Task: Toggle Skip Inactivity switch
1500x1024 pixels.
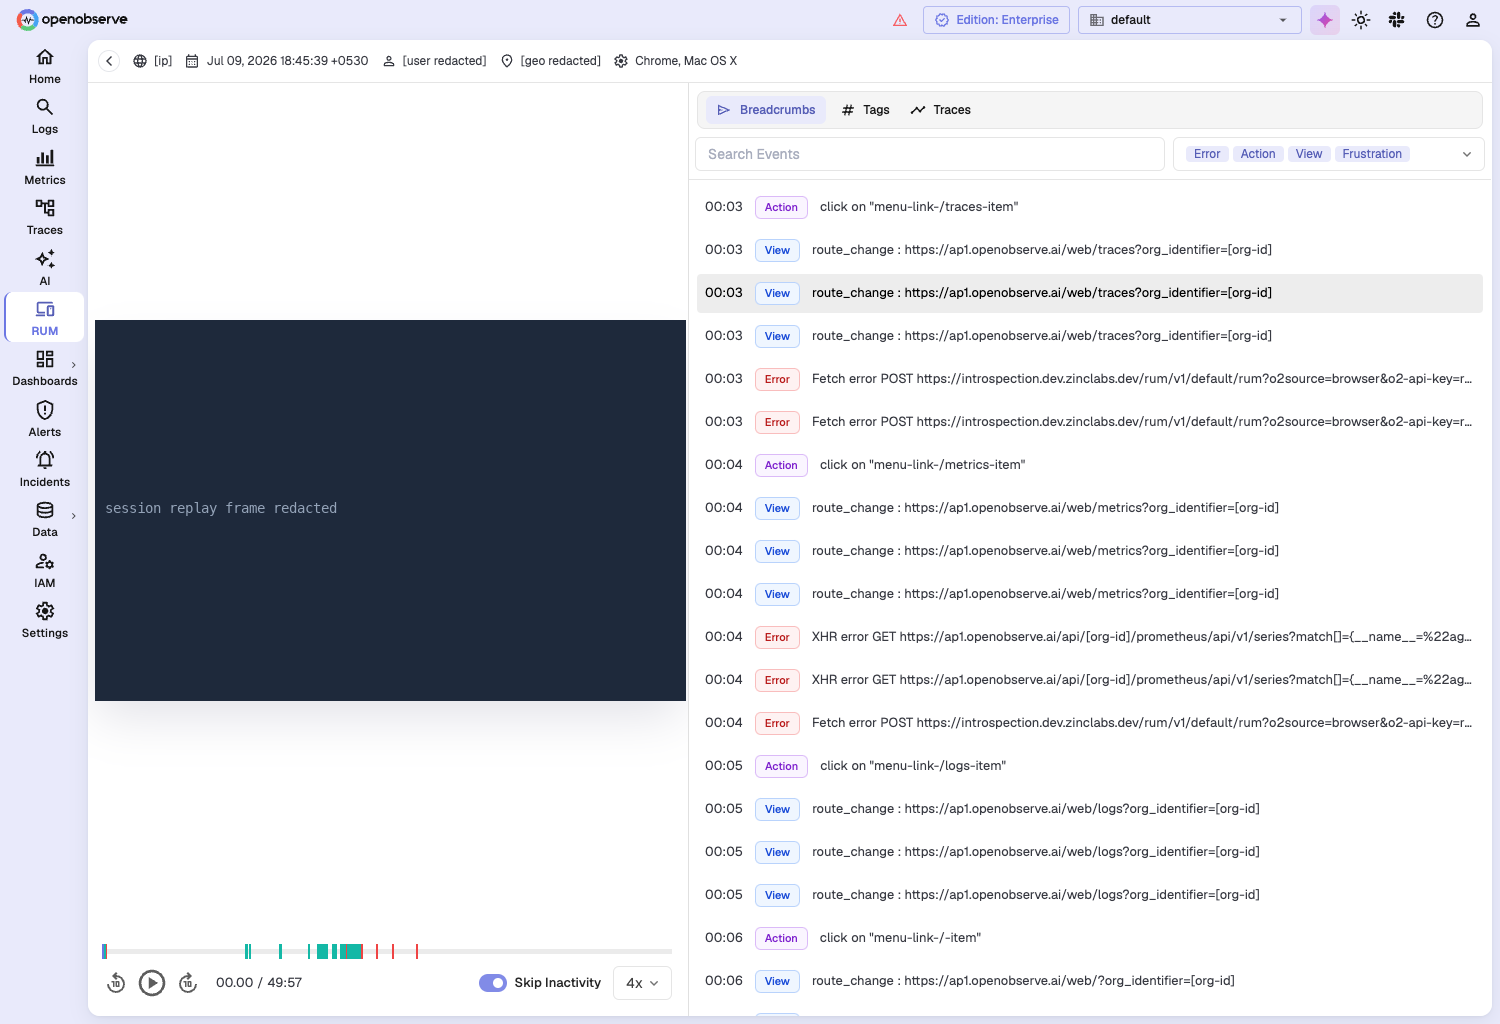Action: (493, 983)
